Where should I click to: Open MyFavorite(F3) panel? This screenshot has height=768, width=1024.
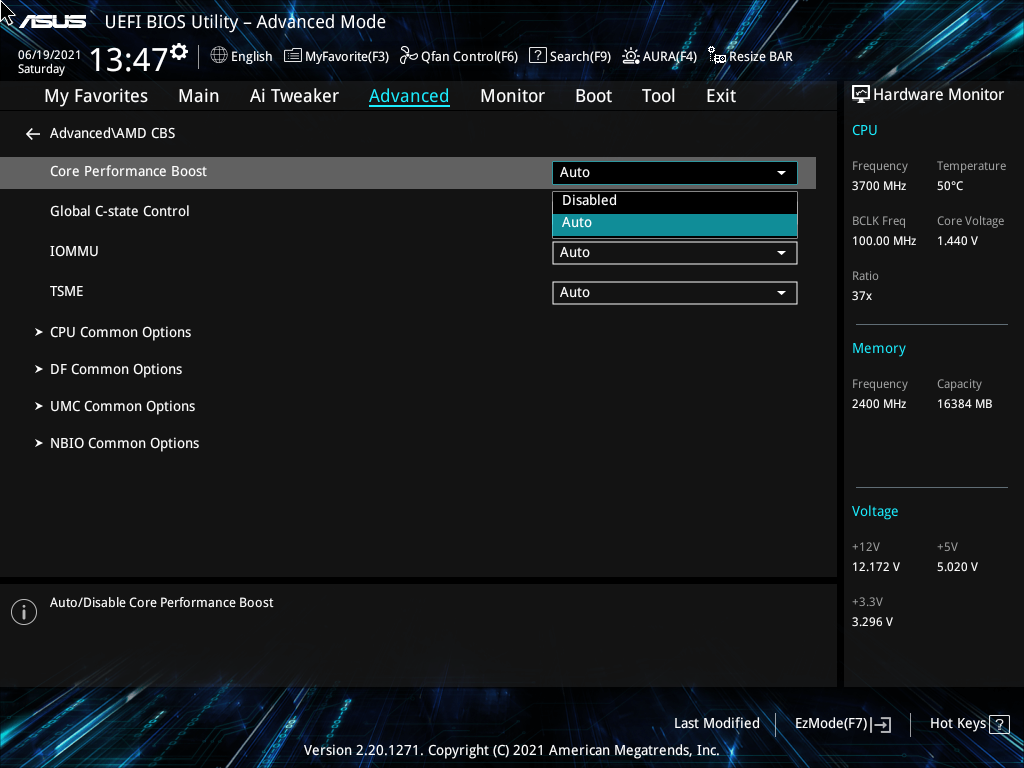click(x=336, y=56)
